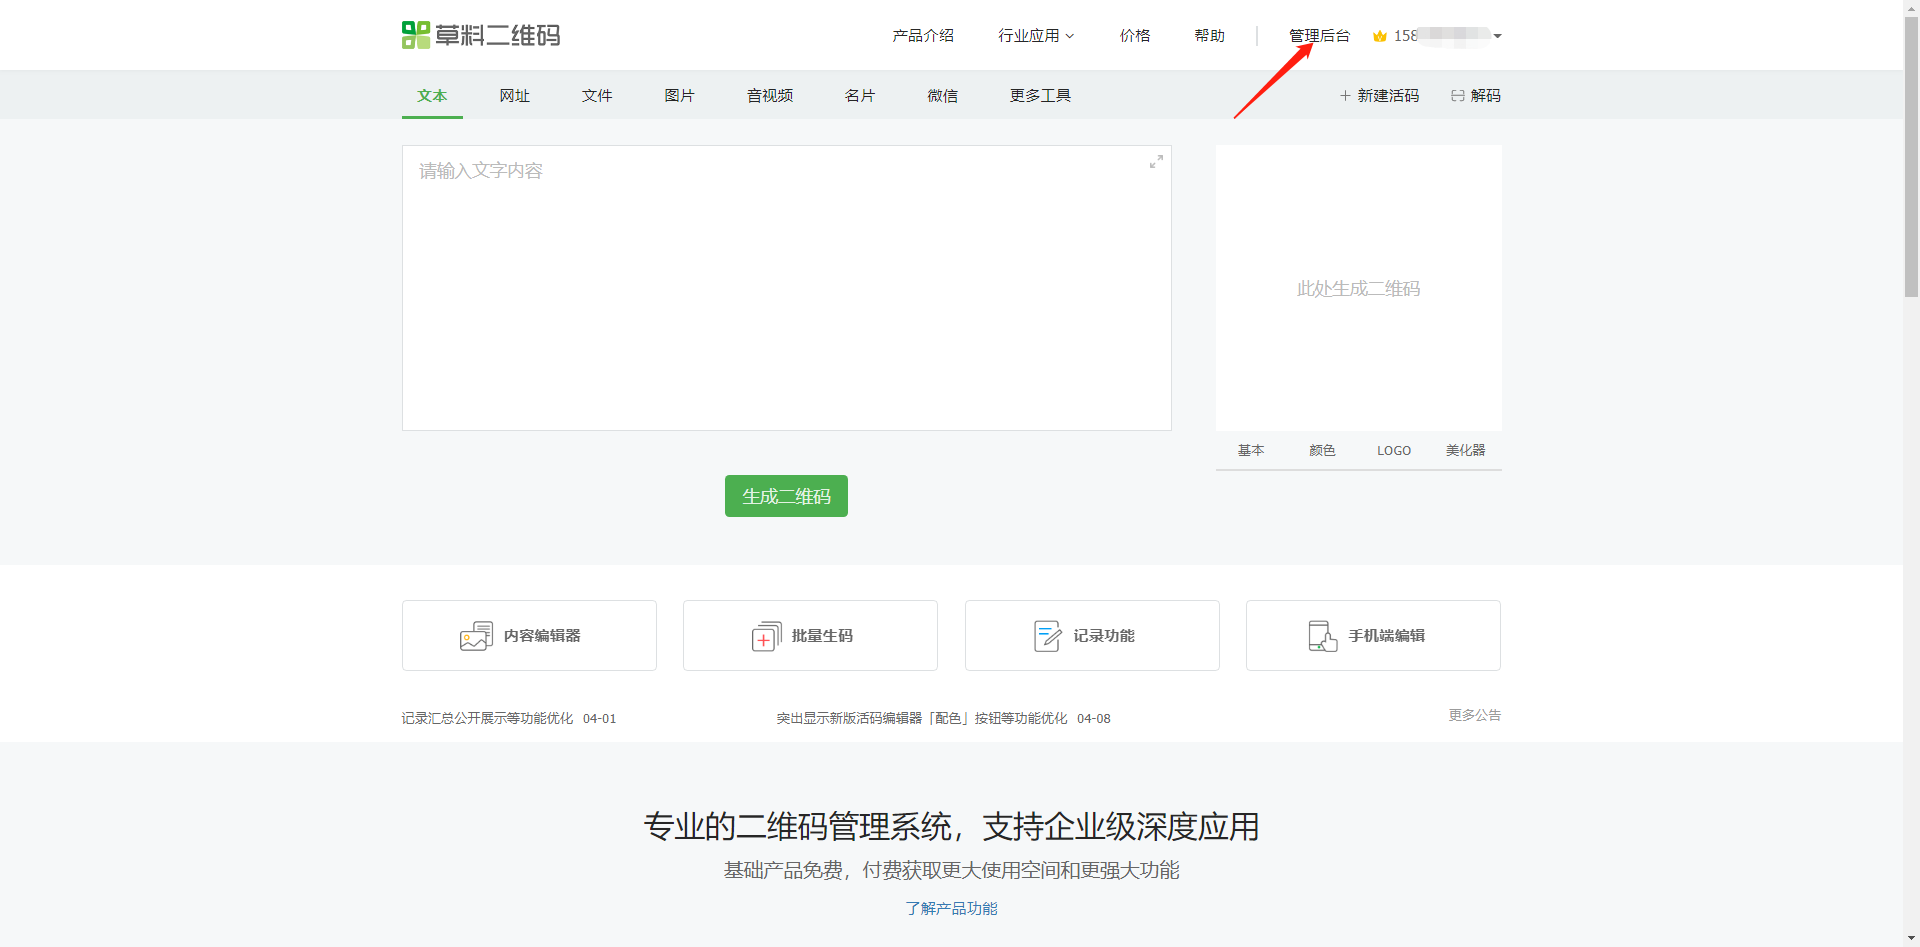Click the 手机端编辑 card icon
1920x947 pixels.
click(1322, 636)
